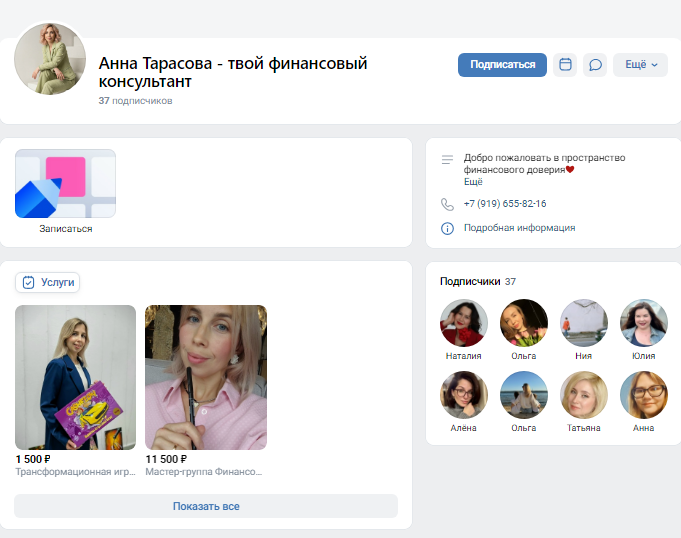Open the Подписчики 37 header
The image size is (681, 538).
(x=478, y=281)
